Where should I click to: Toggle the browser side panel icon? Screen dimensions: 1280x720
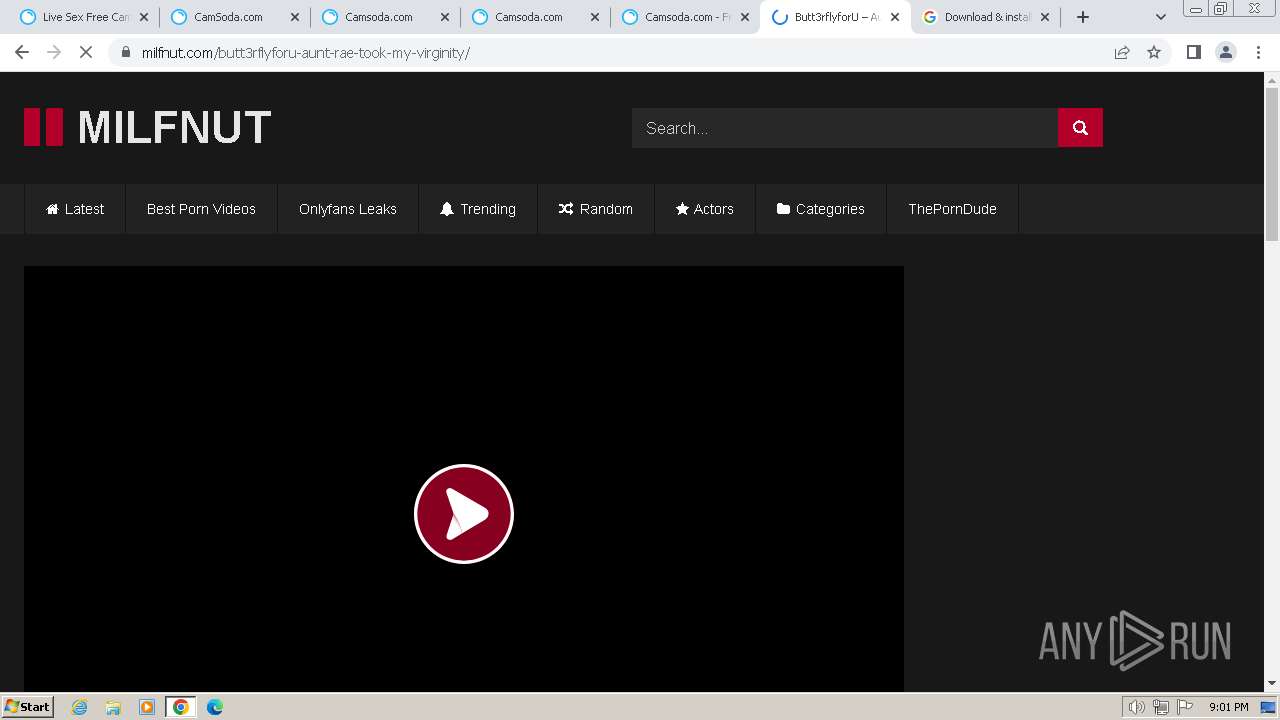pos(1193,52)
